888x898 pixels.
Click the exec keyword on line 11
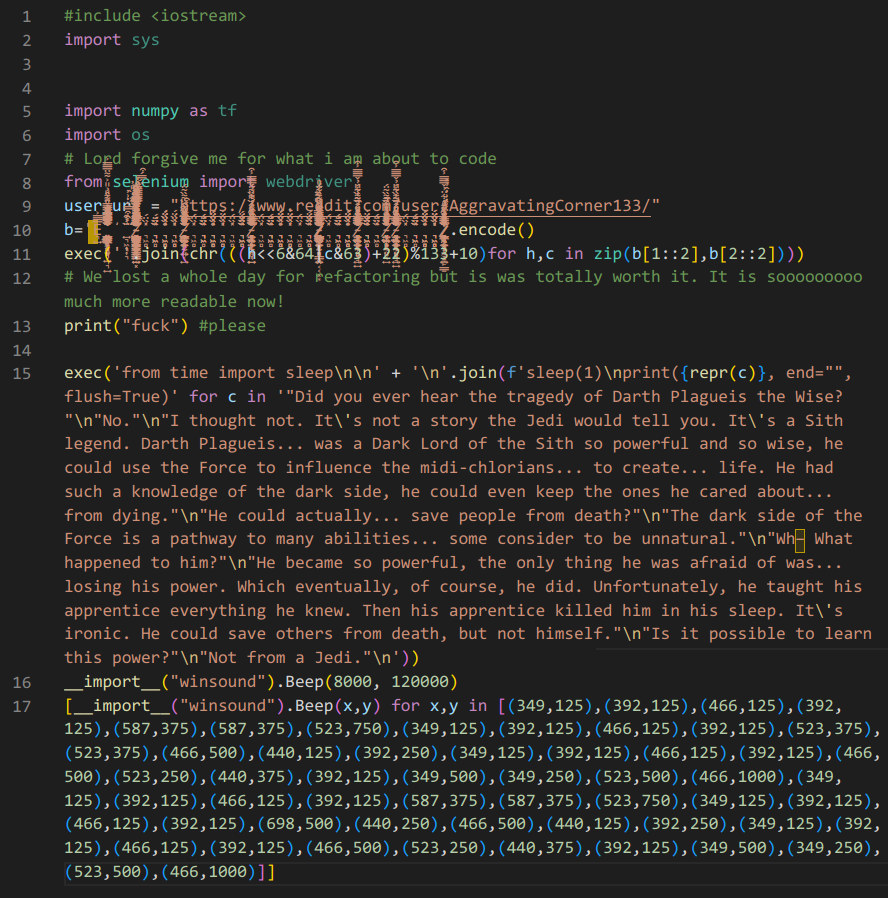pyautogui.click(x=79, y=253)
